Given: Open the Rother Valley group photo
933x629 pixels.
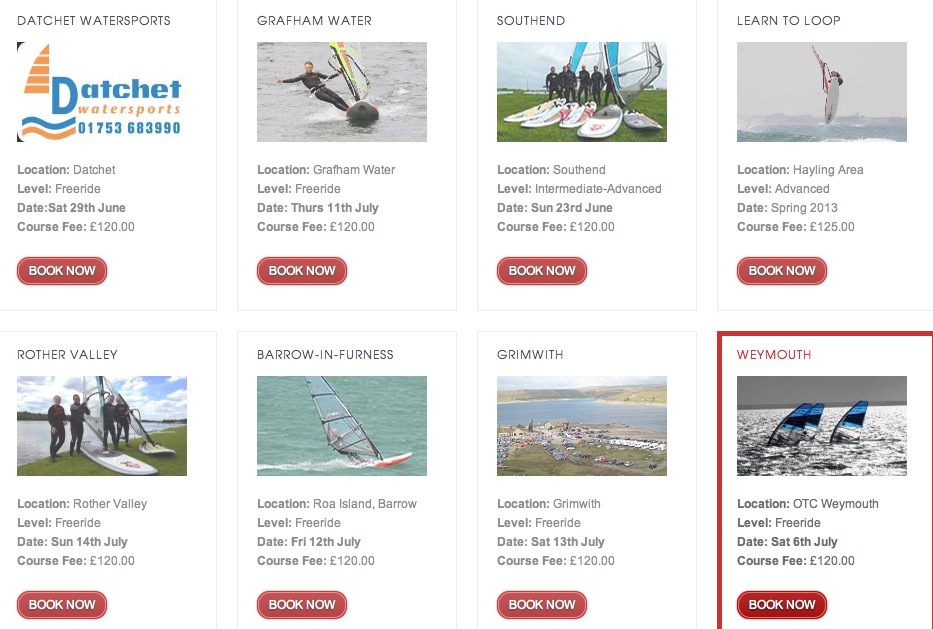Looking at the screenshot, I should tap(102, 425).
